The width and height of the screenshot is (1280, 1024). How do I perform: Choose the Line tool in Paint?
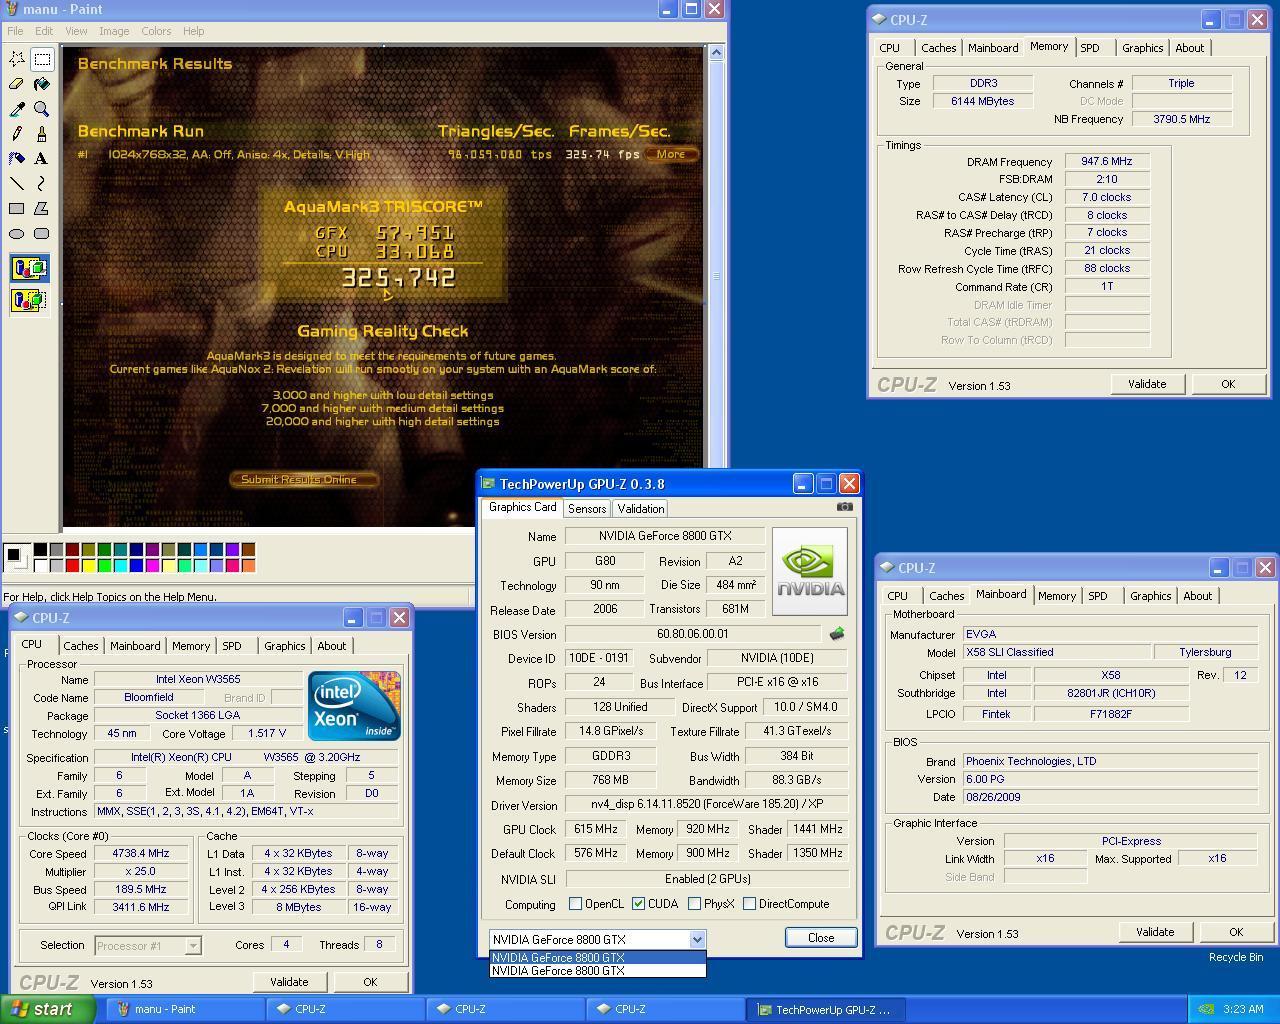(x=17, y=184)
